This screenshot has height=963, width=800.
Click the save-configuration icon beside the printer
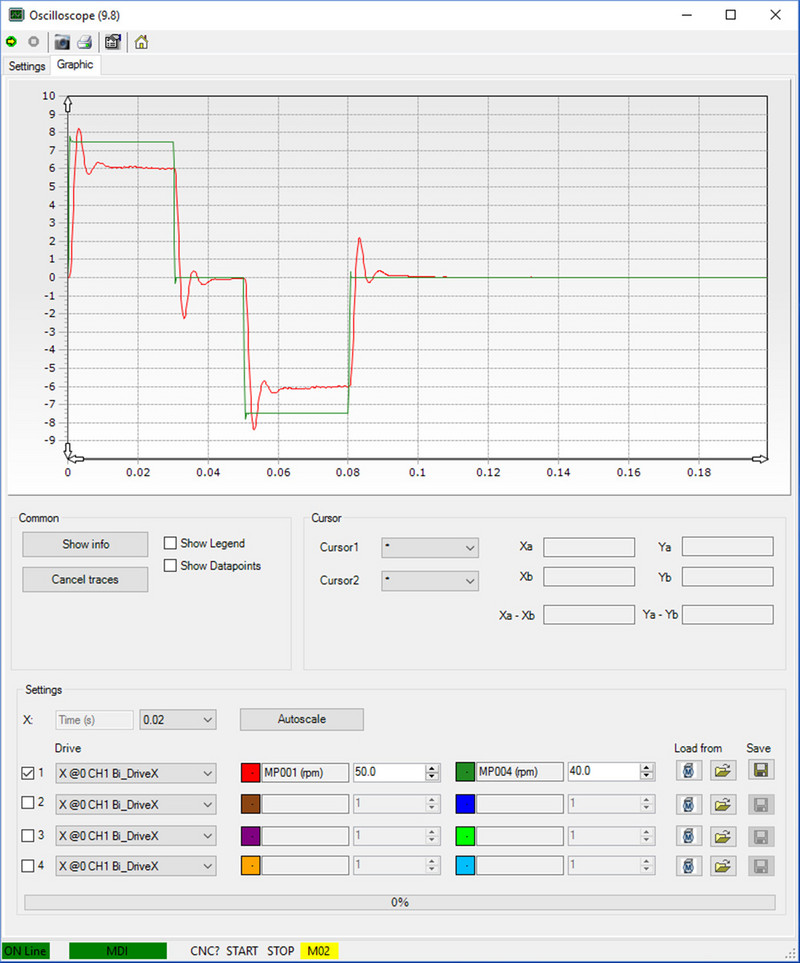pyautogui.click(x=113, y=42)
